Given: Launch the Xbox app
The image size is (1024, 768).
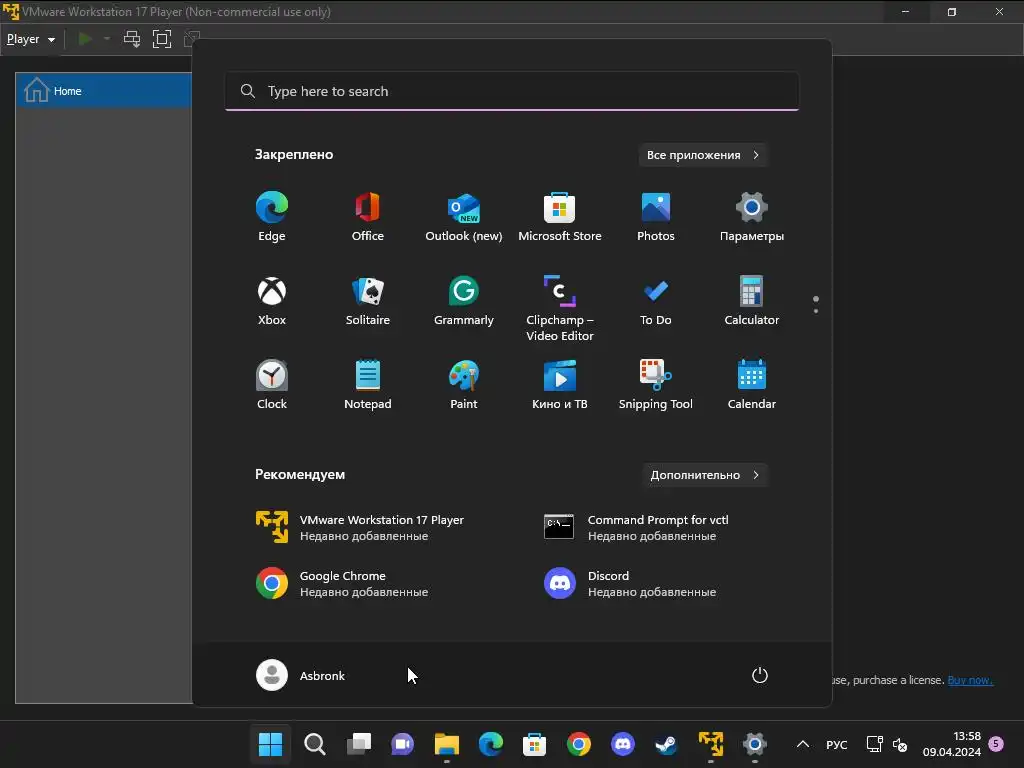Looking at the screenshot, I should (x=272, y=301).
